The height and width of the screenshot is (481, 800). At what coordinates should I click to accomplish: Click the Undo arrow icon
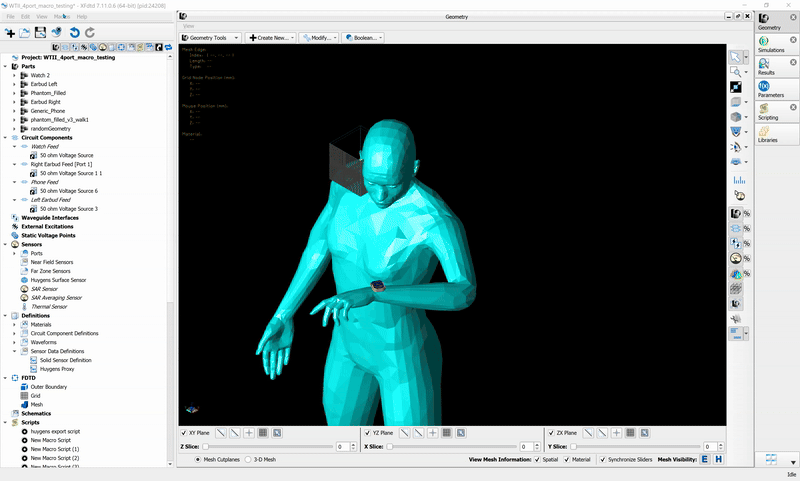pos(74,33)
